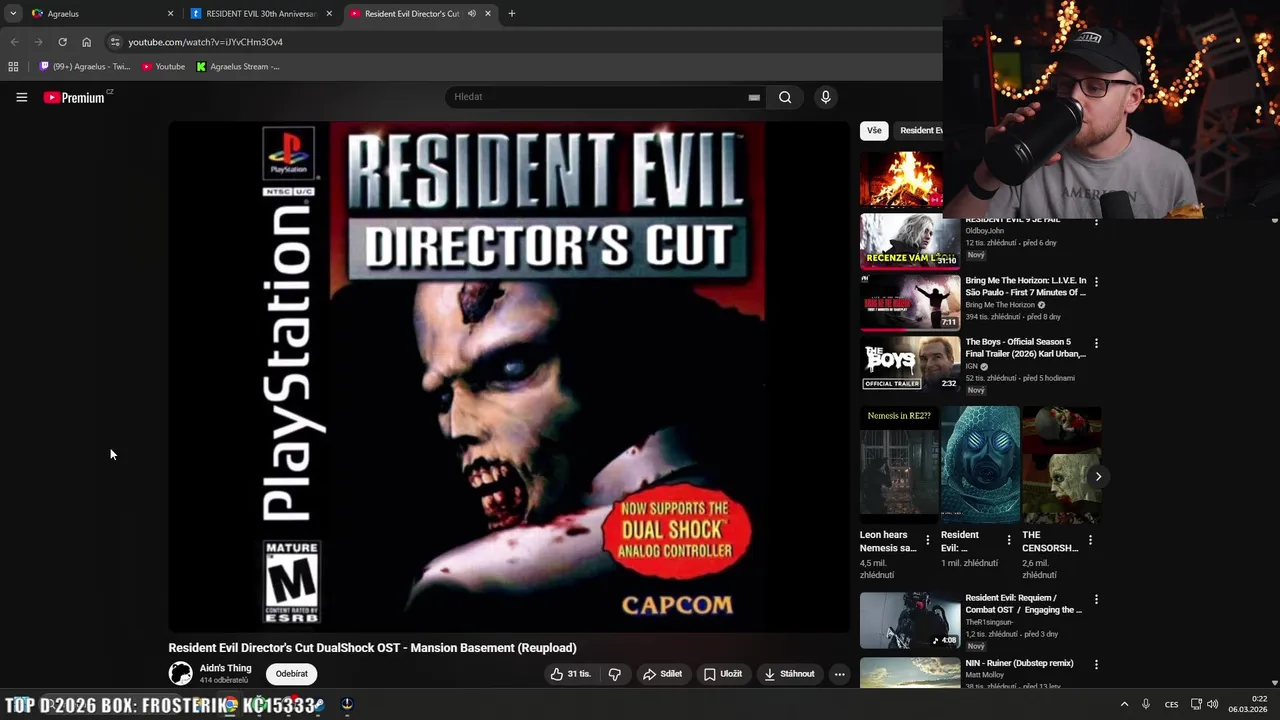Viewport: 1280px width, 720px height.
Task: View site information icon in address bar
Action: (x=115, y=42)
